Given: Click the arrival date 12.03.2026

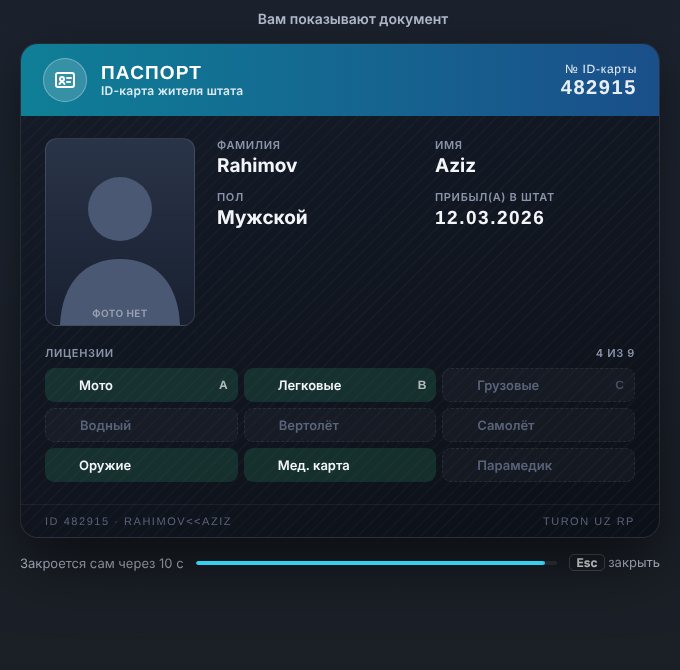Looking at the screenshot, I should pyautogui.click(x=489, y=218).
